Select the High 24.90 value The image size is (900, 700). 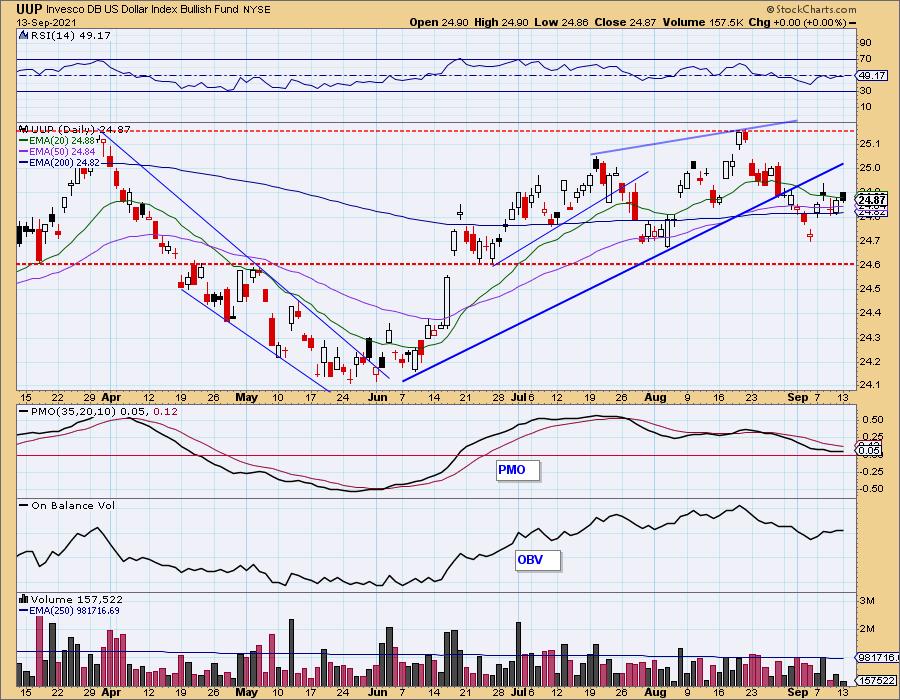point(501,22)
